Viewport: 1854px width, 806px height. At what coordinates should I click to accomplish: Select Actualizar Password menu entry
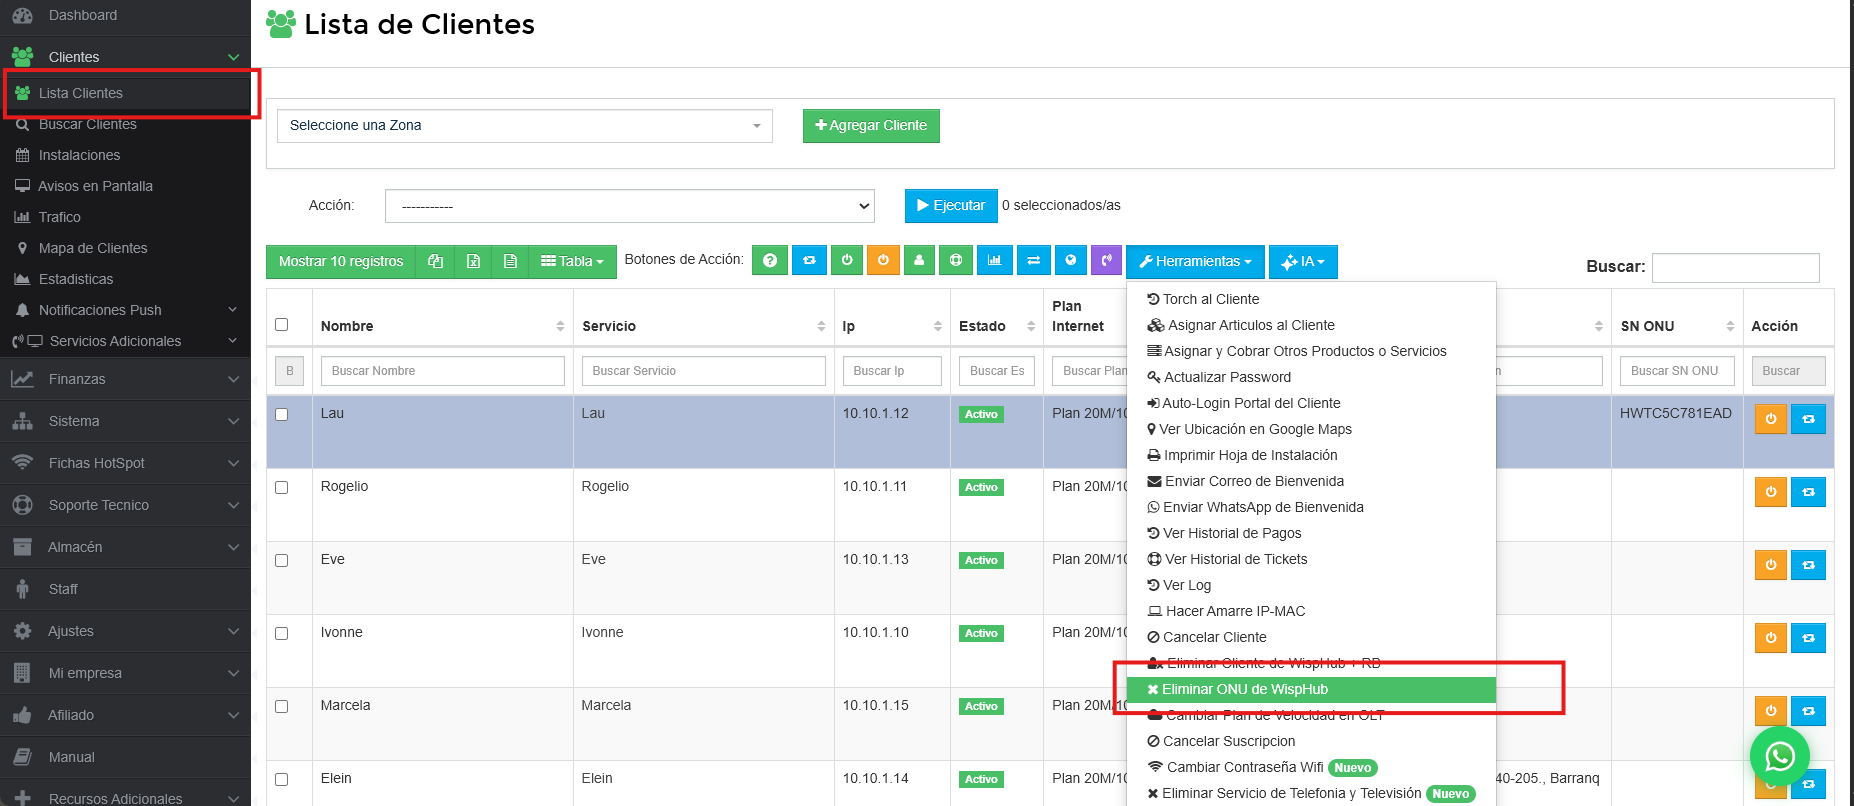(1311, 377)
